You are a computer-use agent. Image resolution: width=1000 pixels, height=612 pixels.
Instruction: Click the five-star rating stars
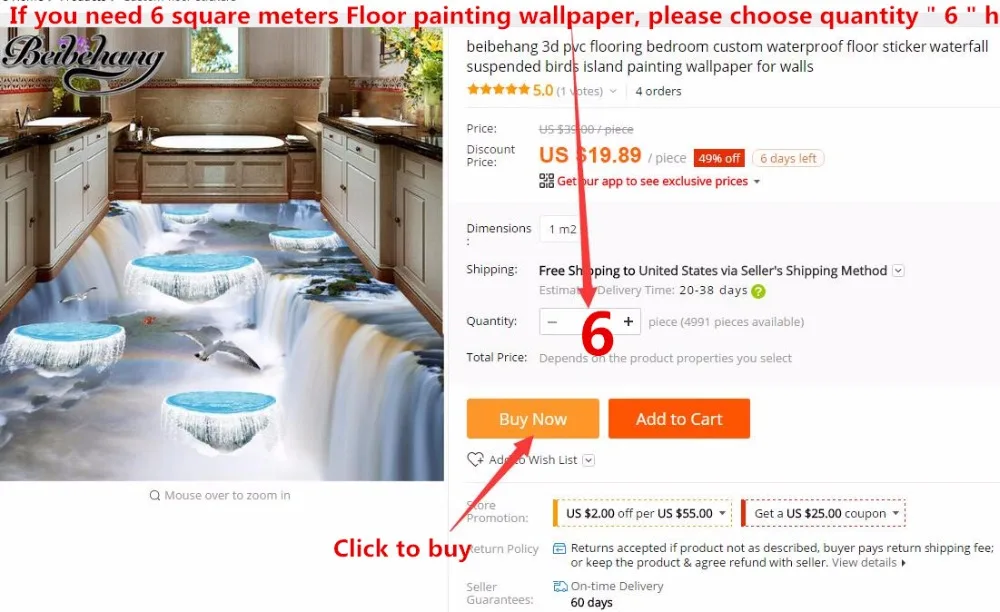[498, 89]
